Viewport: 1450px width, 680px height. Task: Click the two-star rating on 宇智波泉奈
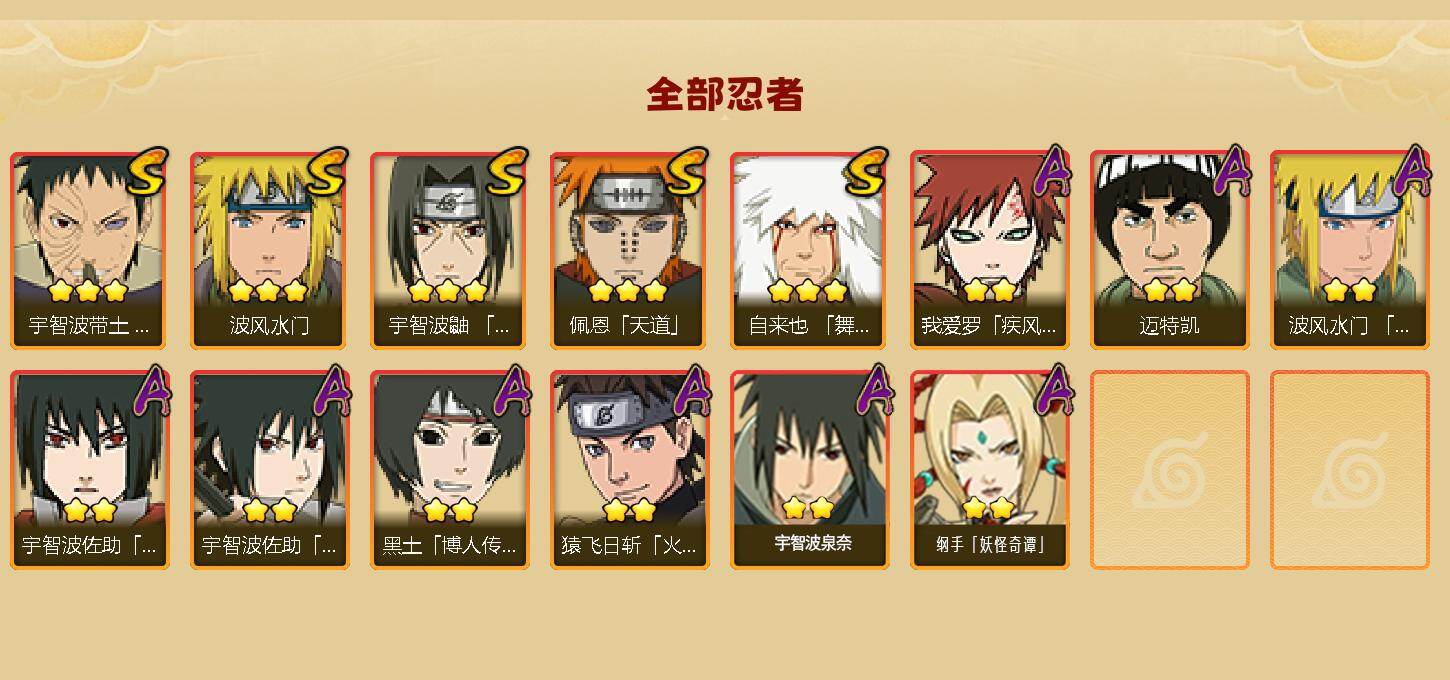click(x=809, y=509)
